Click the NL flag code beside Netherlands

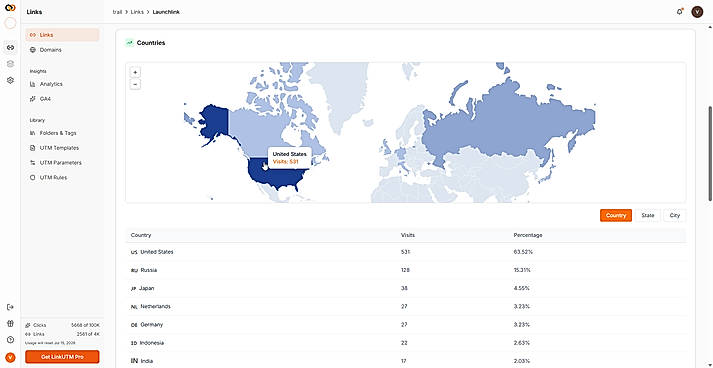coord(134,307)
